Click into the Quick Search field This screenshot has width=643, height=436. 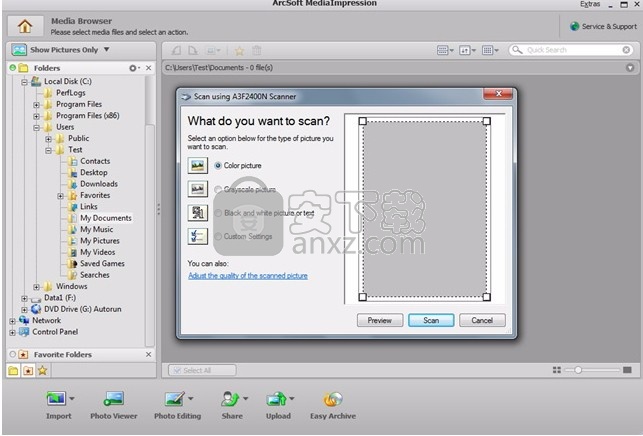570,50
